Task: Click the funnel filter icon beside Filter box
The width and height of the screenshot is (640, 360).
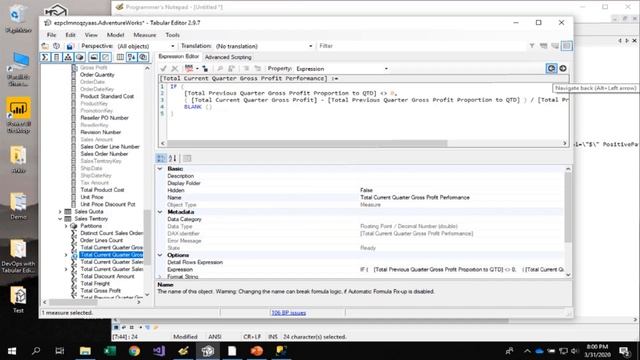Action: [532, 46]
